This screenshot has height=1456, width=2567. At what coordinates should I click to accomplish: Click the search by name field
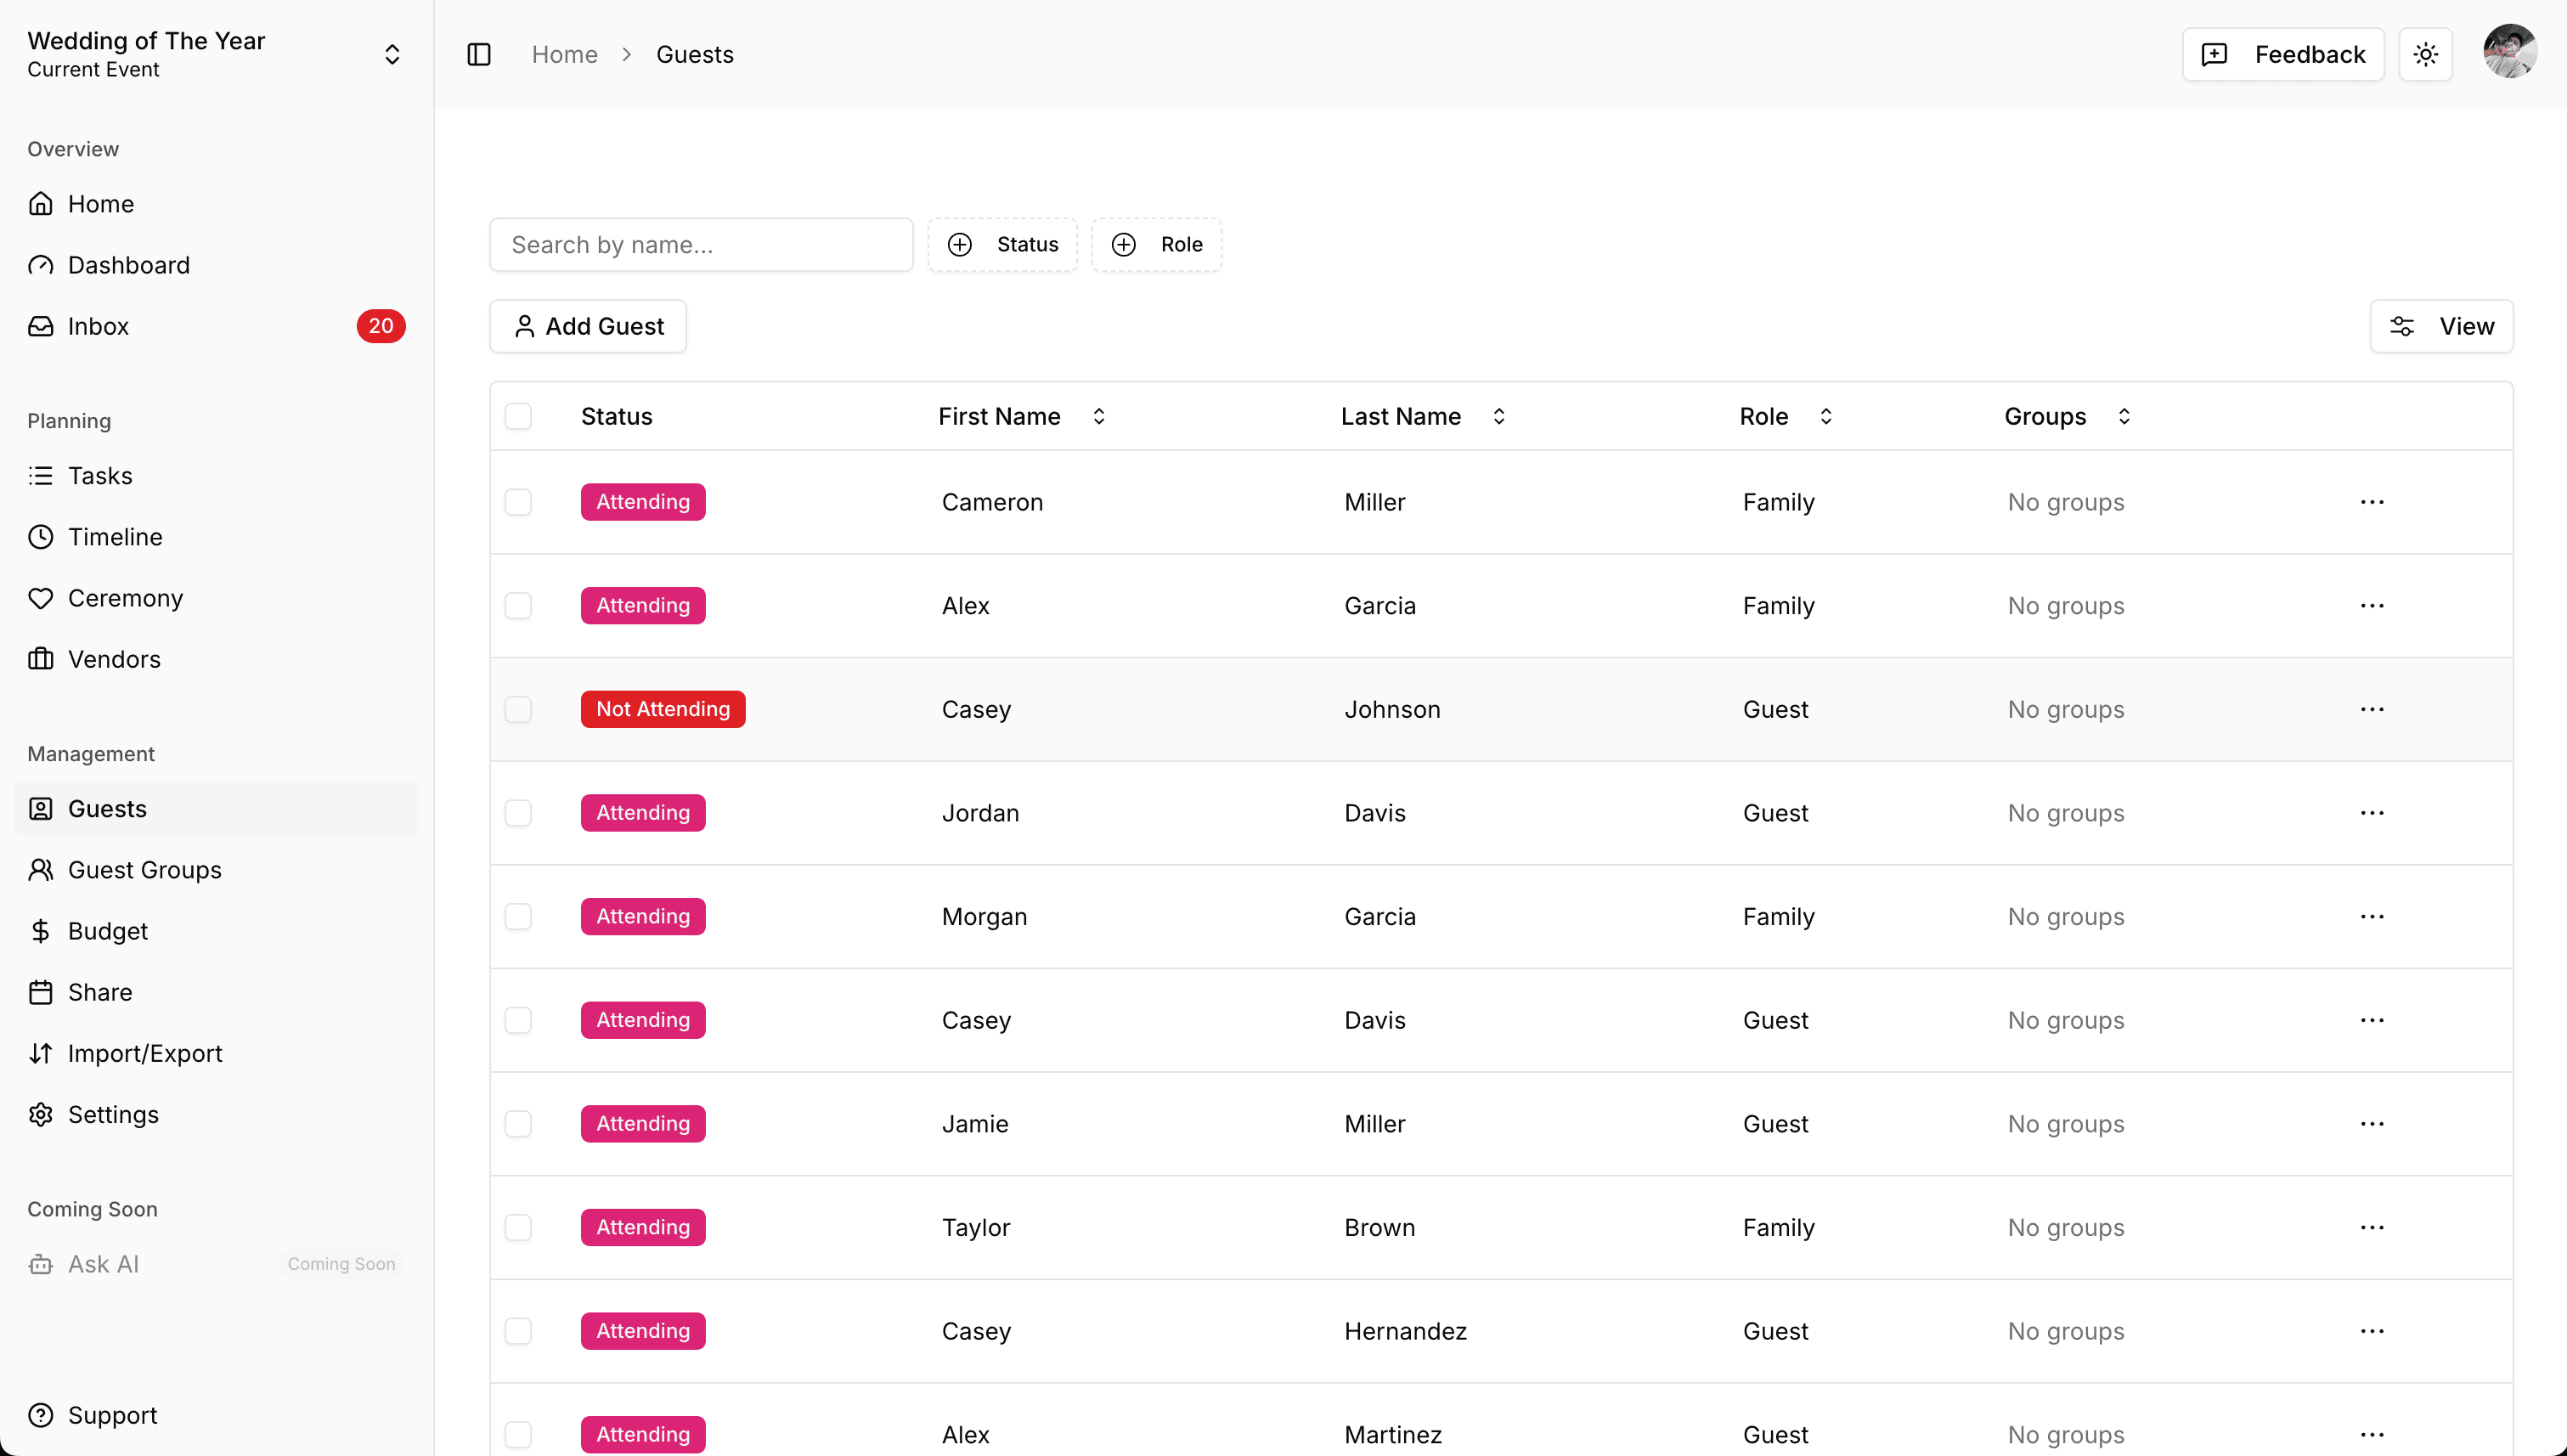click(701, 244)
